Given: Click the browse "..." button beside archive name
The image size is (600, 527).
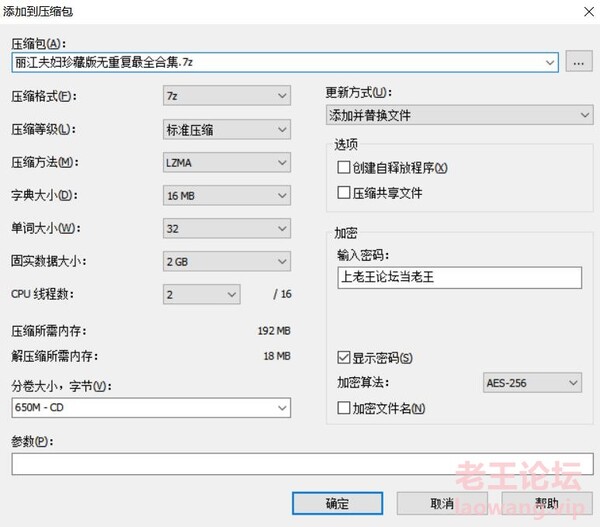Looking at the screenshot, I should click(x=579, y=62).
